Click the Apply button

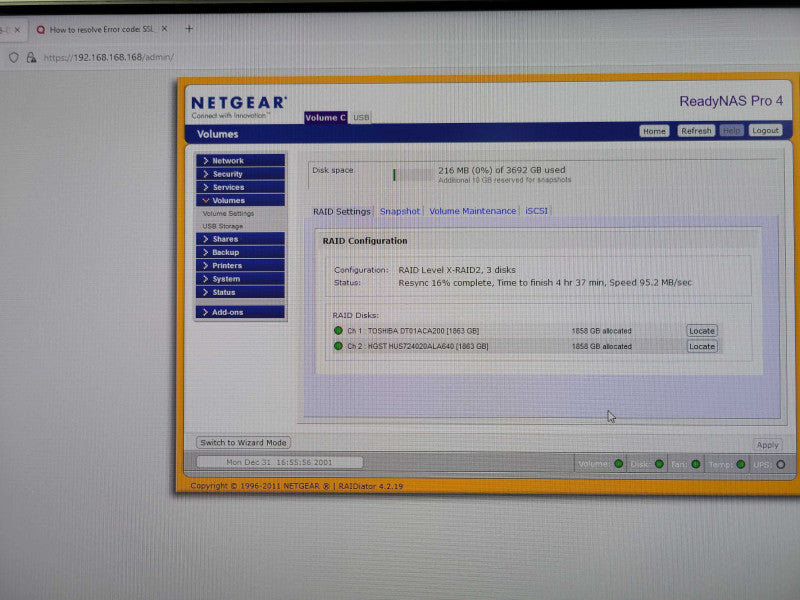coord(767,445)
